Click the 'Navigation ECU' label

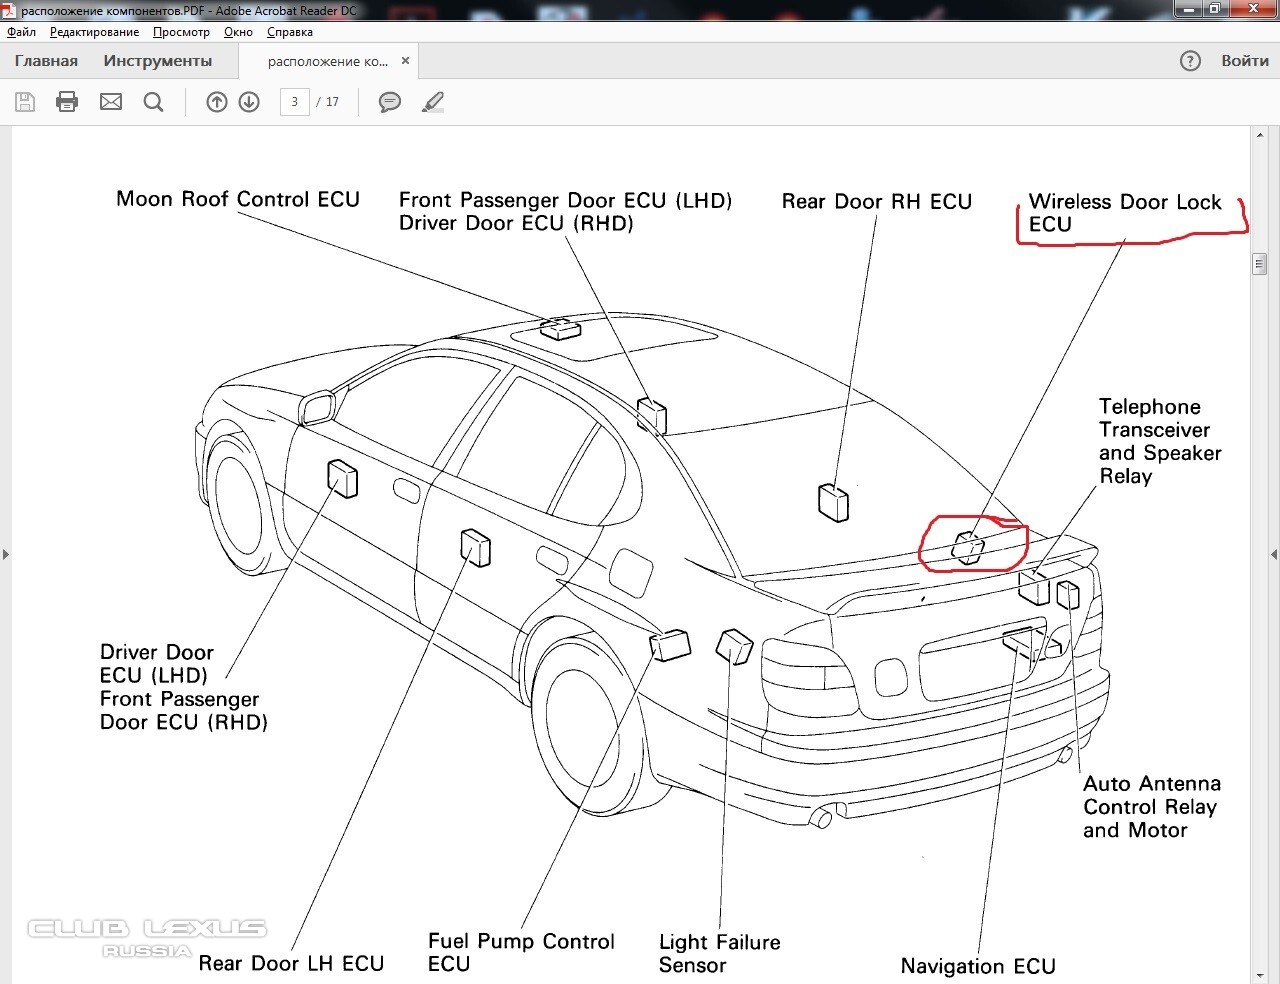pyautogui.click(x=978, y=966)
